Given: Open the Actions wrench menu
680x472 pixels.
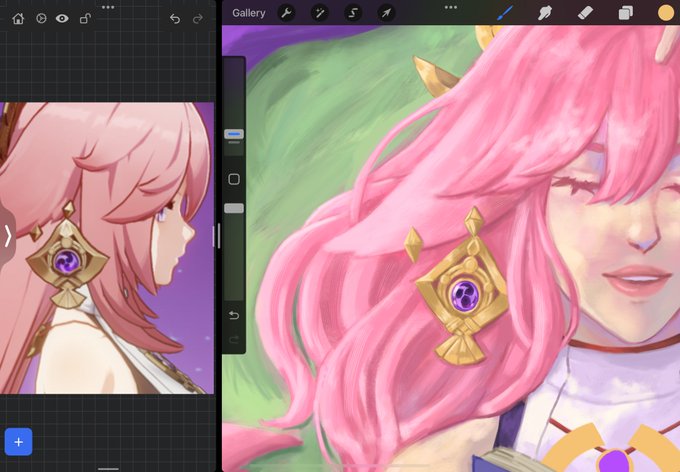Looking at the screenshot, I should pyautogui.click(x=286, y=13).
